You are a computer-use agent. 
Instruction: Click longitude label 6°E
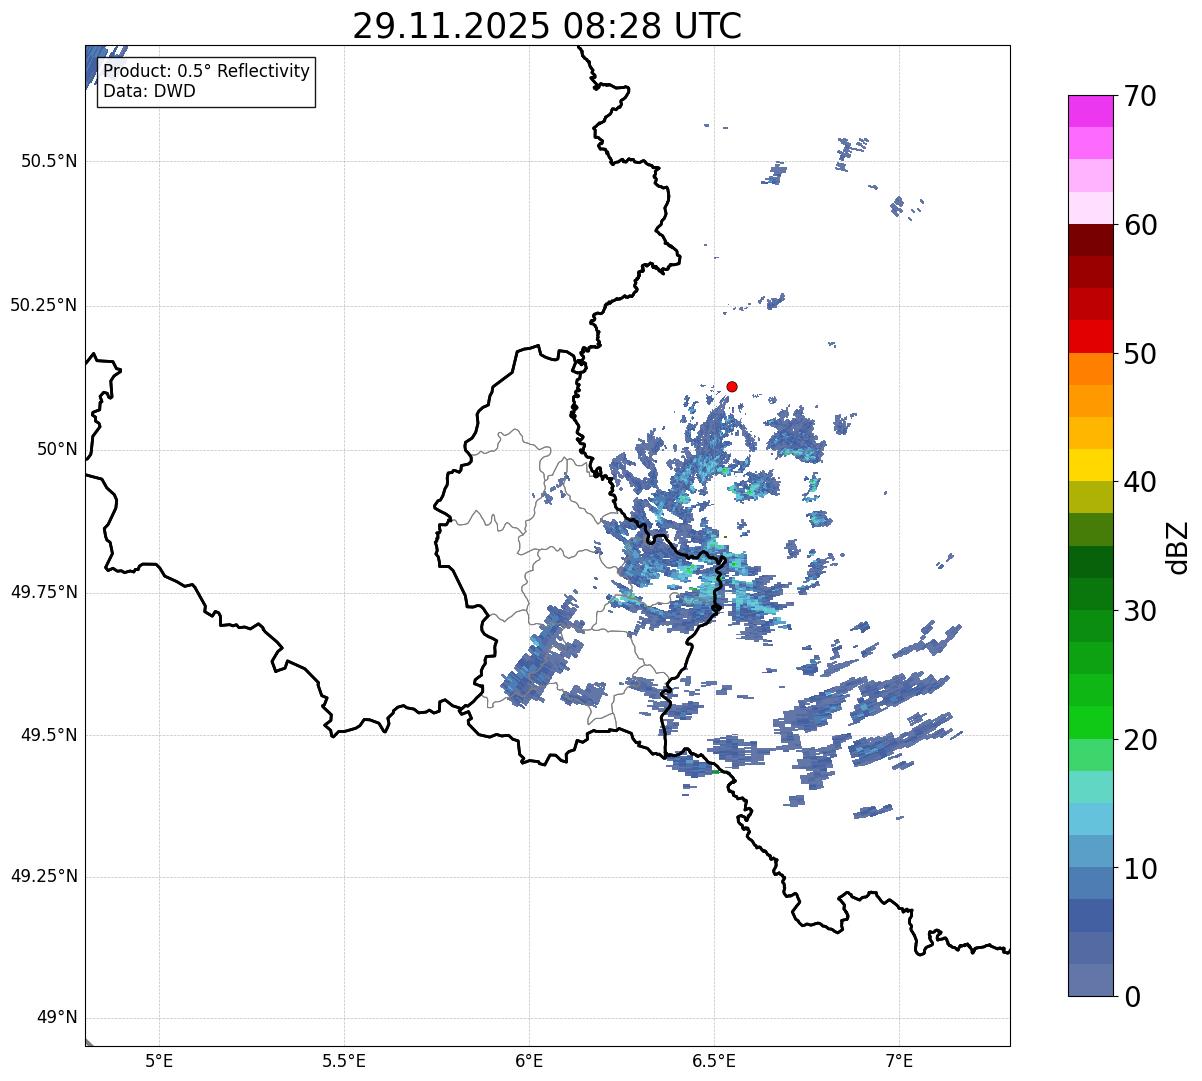(x=529, y=1060)
